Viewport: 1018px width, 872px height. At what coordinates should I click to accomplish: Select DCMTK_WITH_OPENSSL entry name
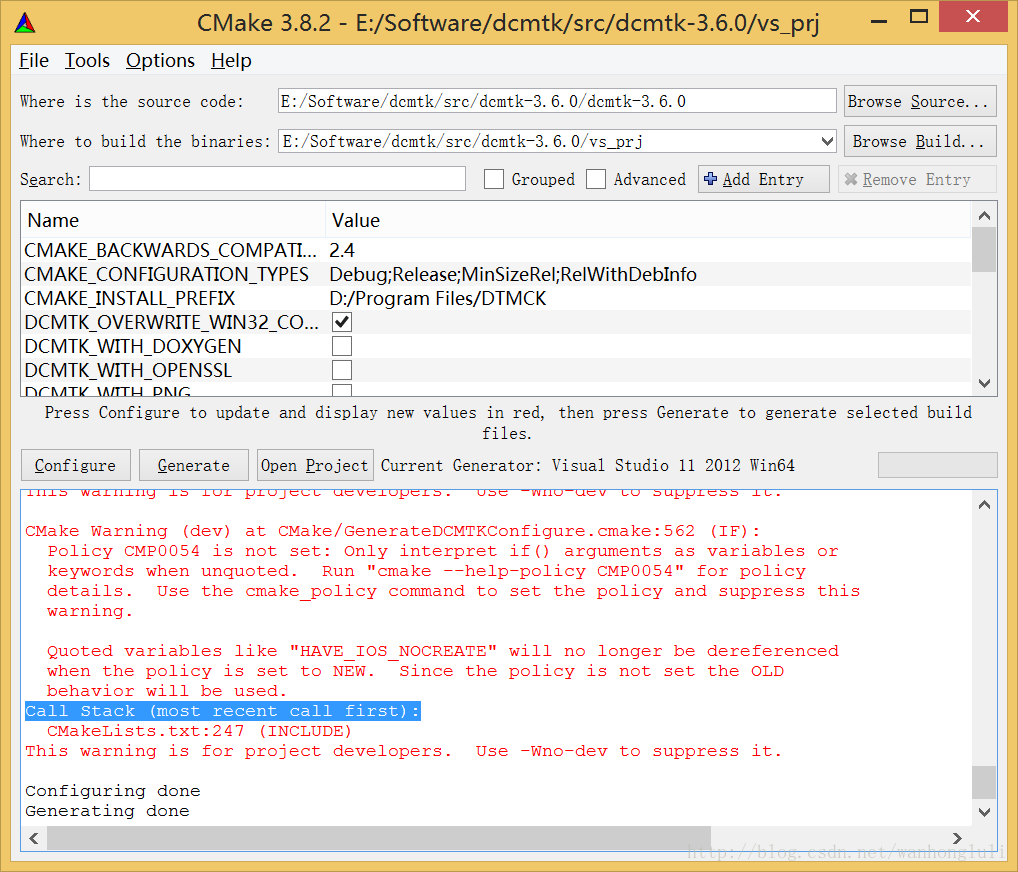(x=128, y=371)
